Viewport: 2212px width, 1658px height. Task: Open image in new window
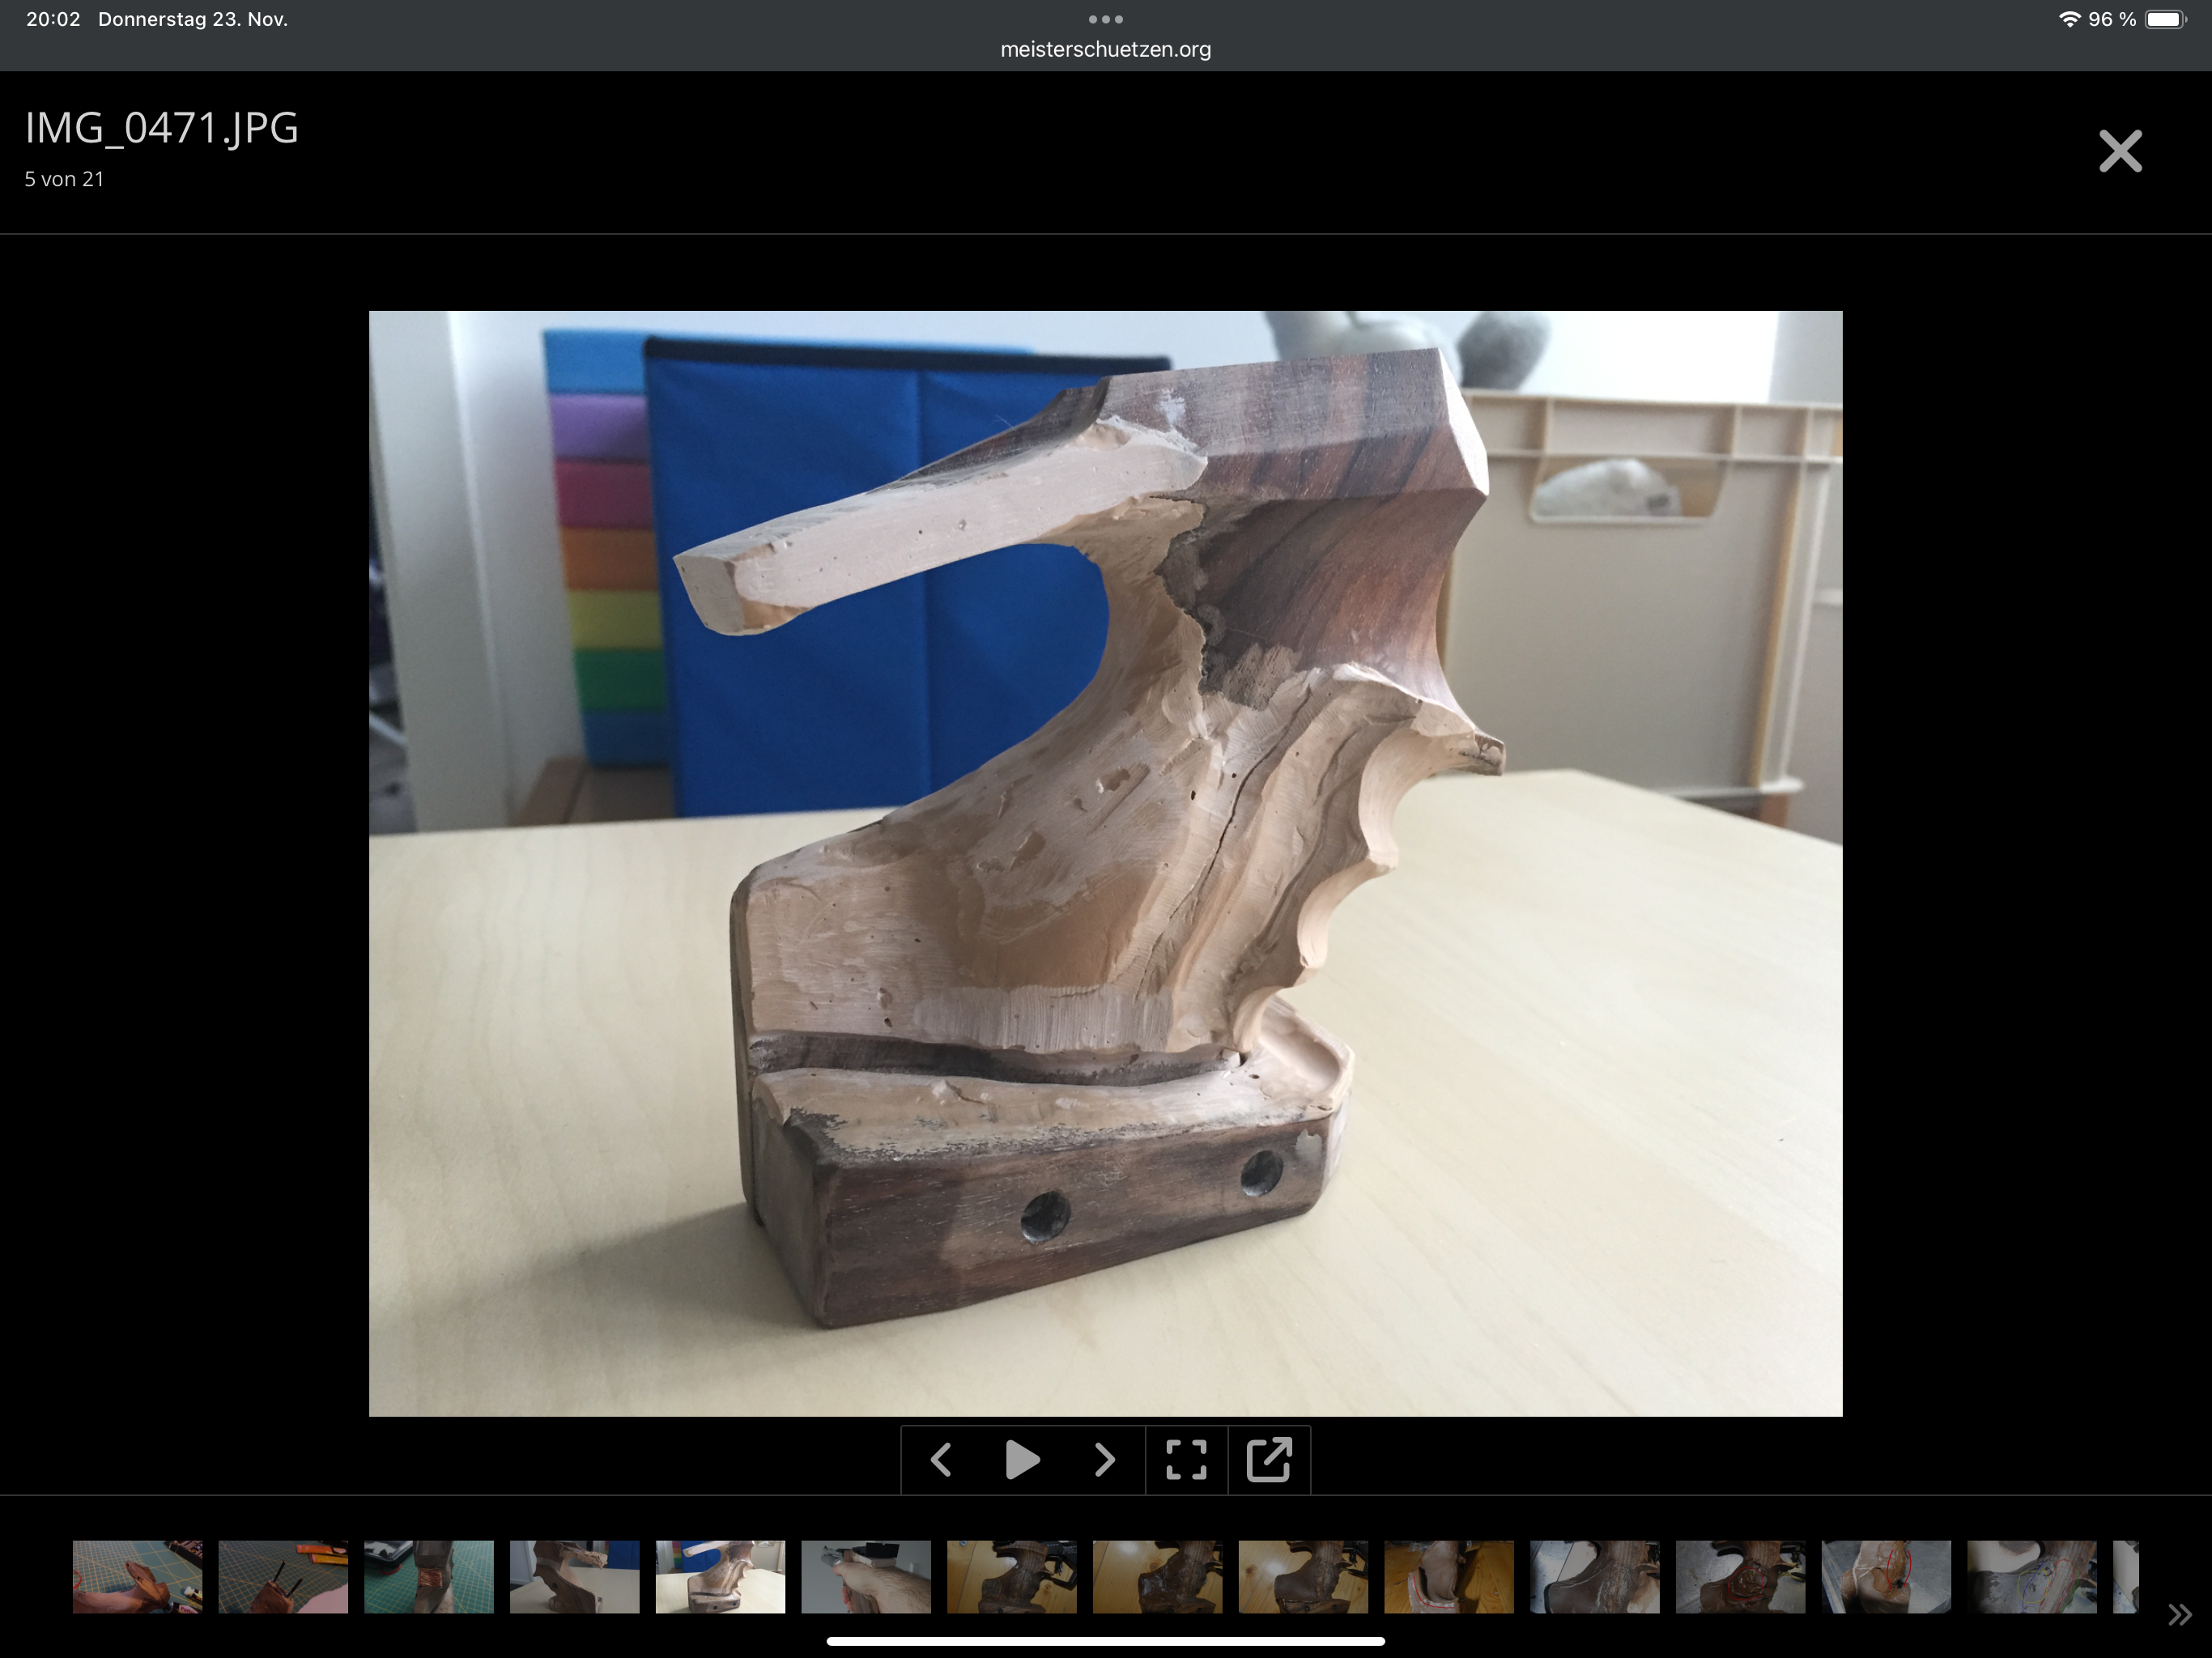coord(1269,1460)
